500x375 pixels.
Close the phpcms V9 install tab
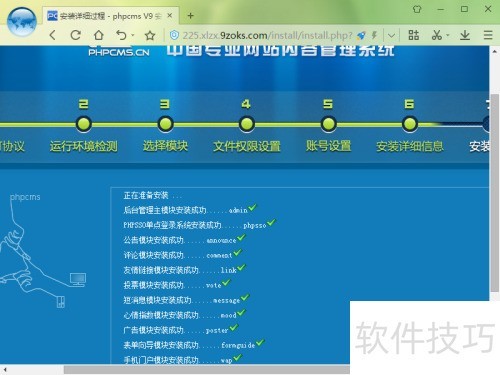(x=170, y=15)
